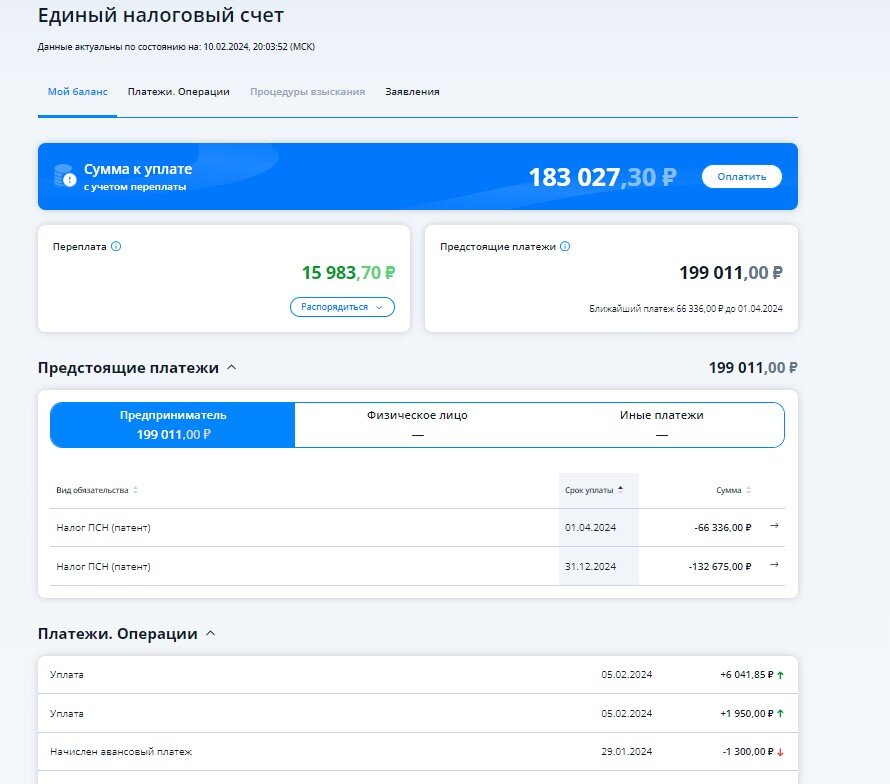
Task: Click info icon next to Переплата
Action: click(x=116, y=246)
